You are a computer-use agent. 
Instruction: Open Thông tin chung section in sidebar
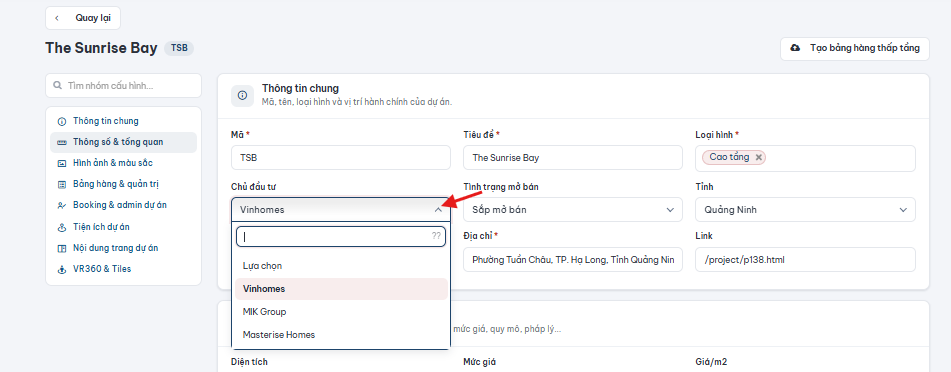point(123,121)
